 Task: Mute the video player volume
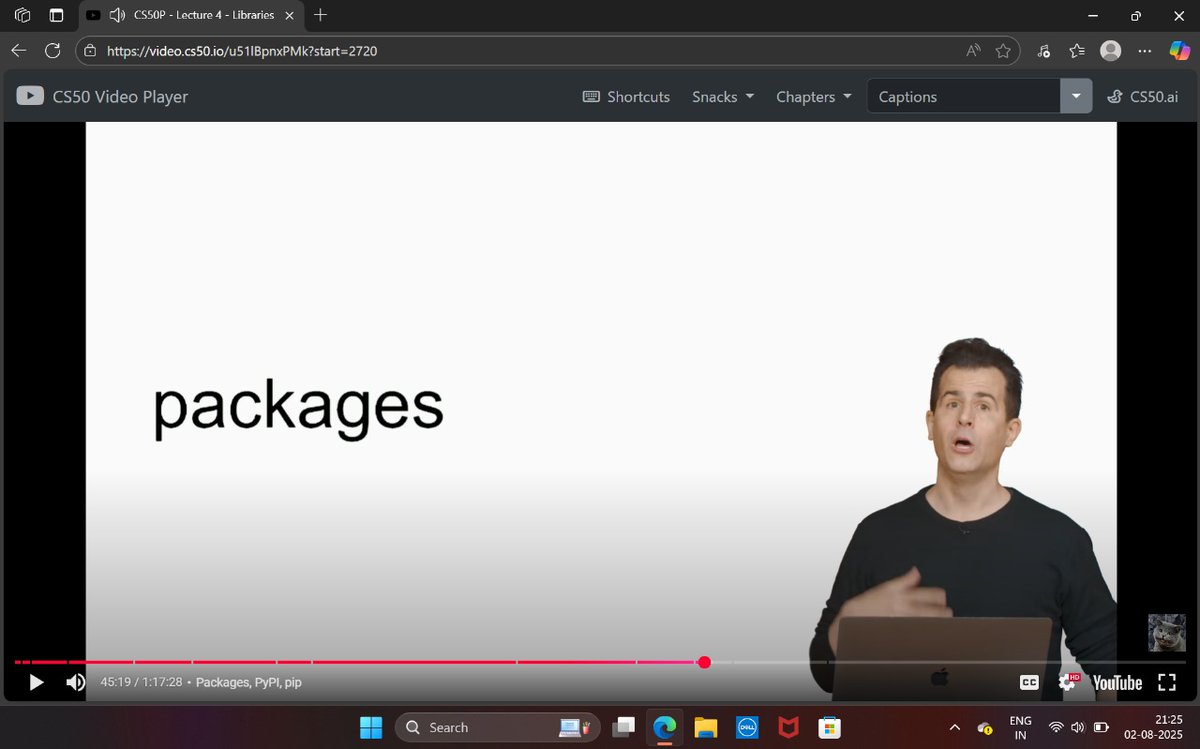click(76, 682)
